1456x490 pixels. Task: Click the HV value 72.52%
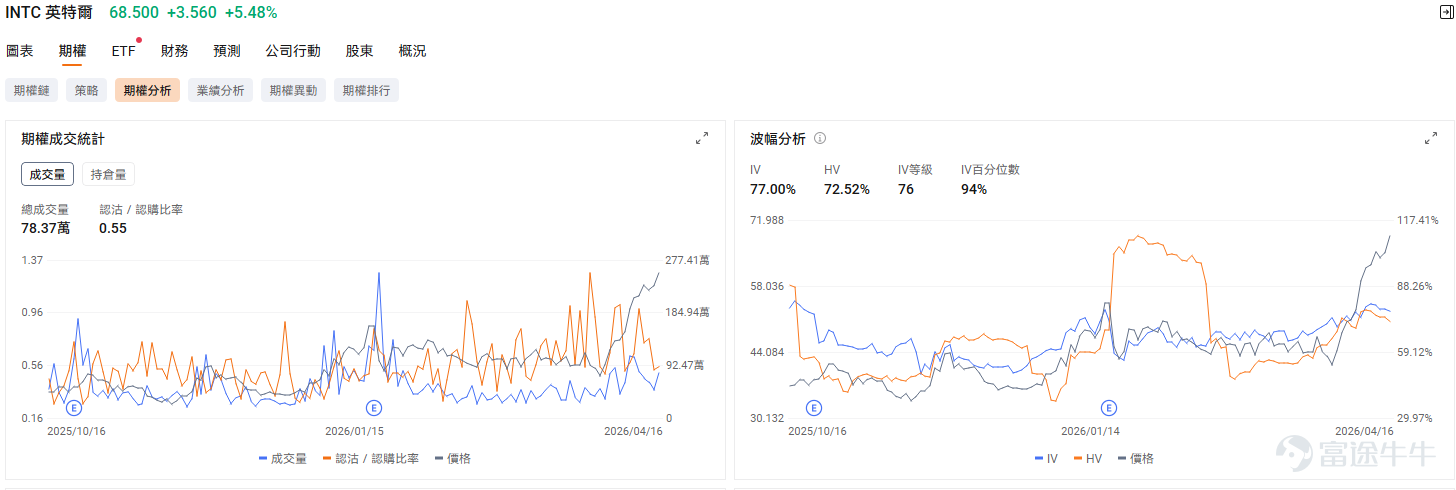tap(847, 189)
